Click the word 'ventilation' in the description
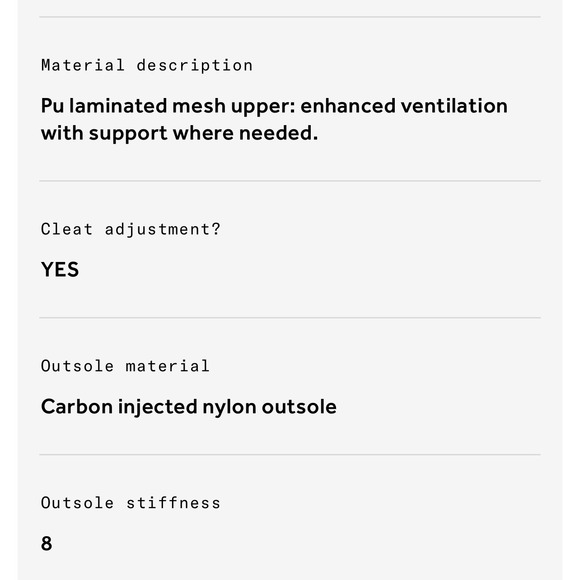The width and height of the screenshot is (580, 580). point(454,106)
